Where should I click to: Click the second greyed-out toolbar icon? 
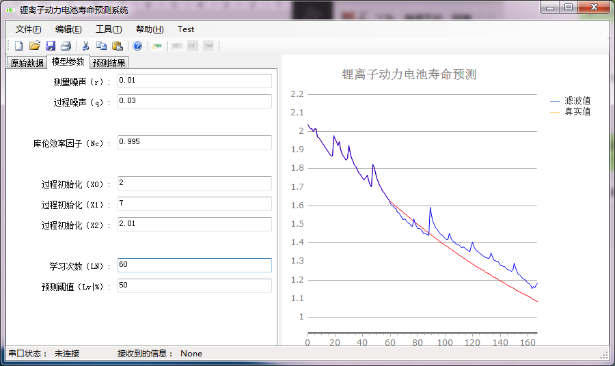coord(193,46)
